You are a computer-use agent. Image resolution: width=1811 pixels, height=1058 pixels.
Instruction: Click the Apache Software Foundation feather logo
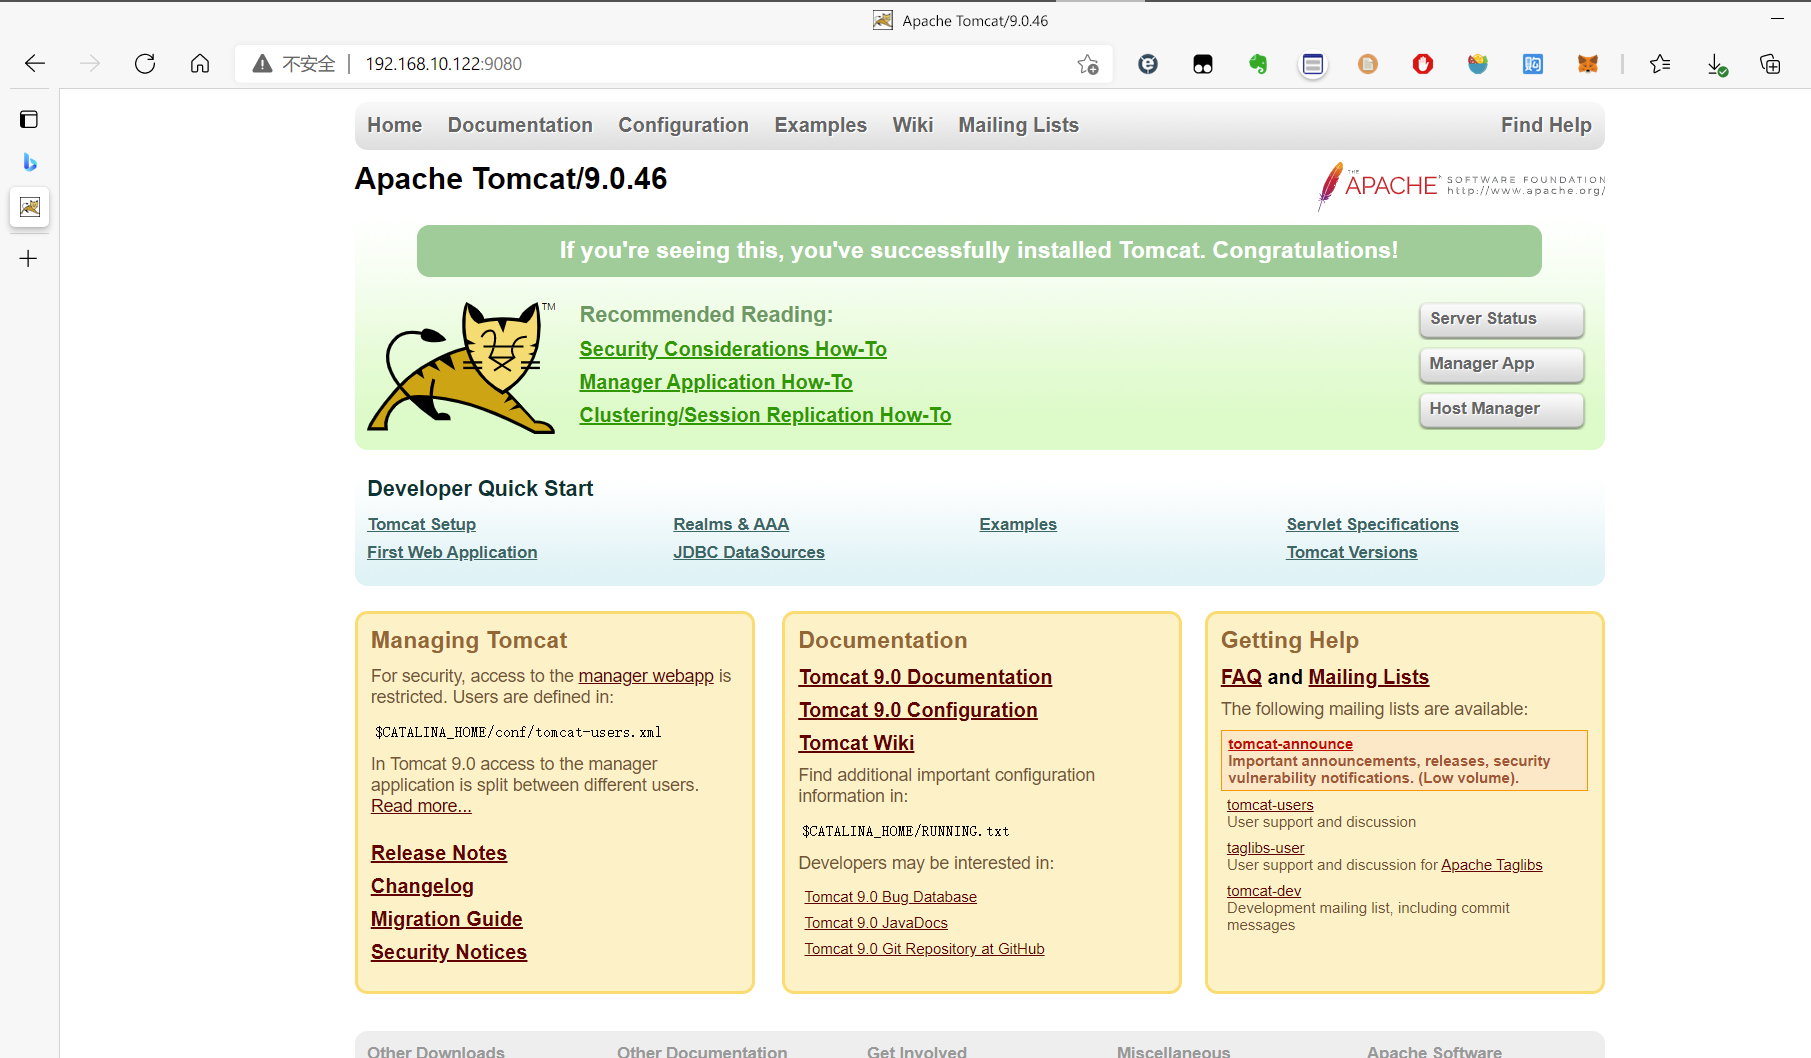point(1461,185)
